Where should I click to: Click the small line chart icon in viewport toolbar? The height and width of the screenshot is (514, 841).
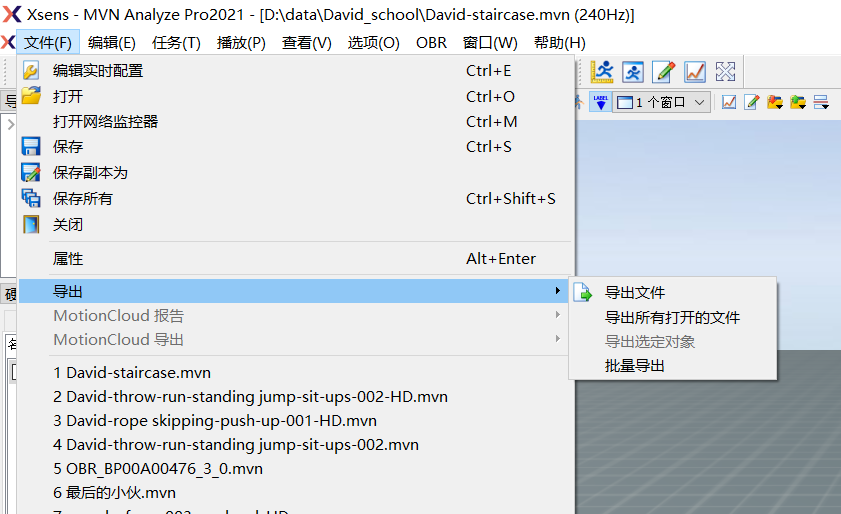[x=730, y=102]
